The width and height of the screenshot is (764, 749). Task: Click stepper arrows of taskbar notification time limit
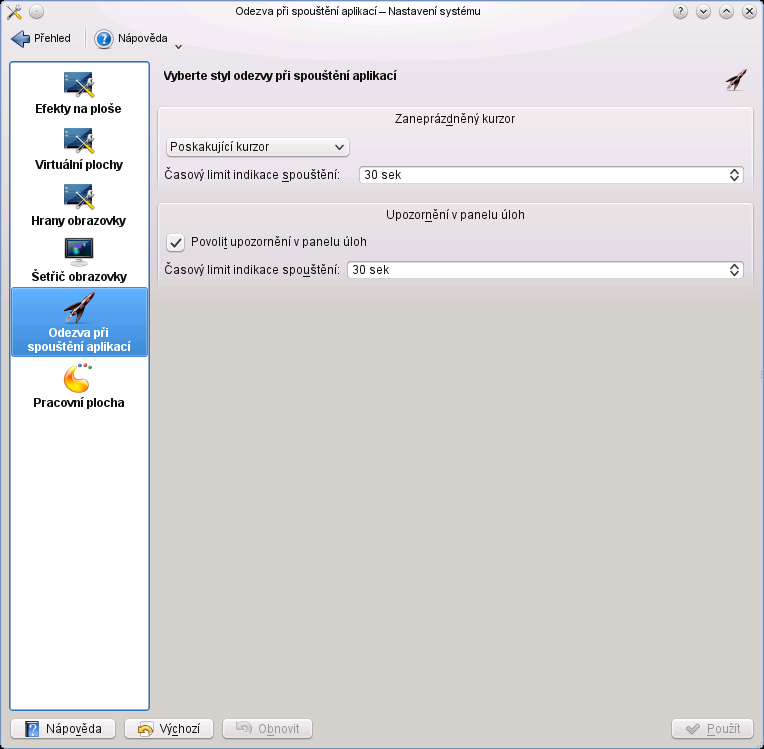point(734,270)
